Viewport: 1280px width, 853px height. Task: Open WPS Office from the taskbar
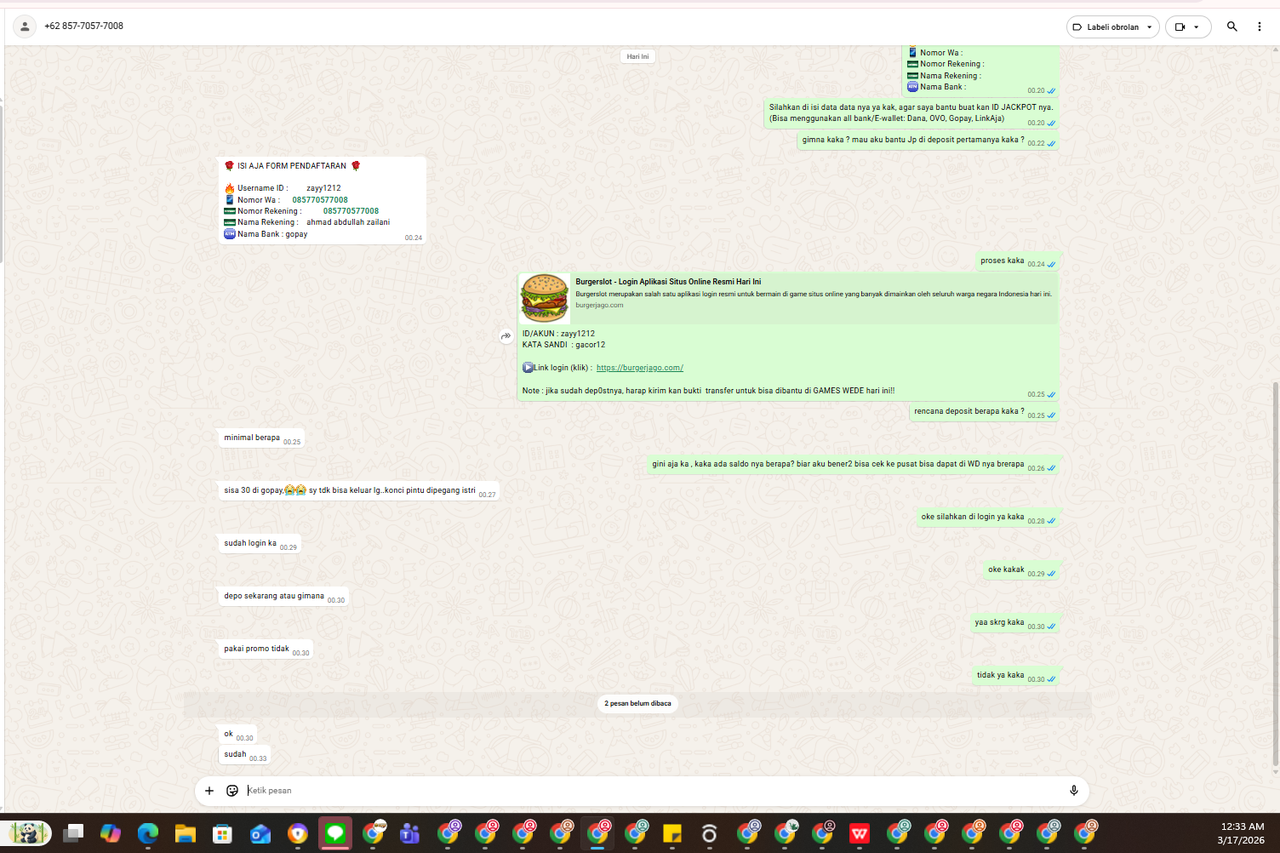[x=859, y=833]
